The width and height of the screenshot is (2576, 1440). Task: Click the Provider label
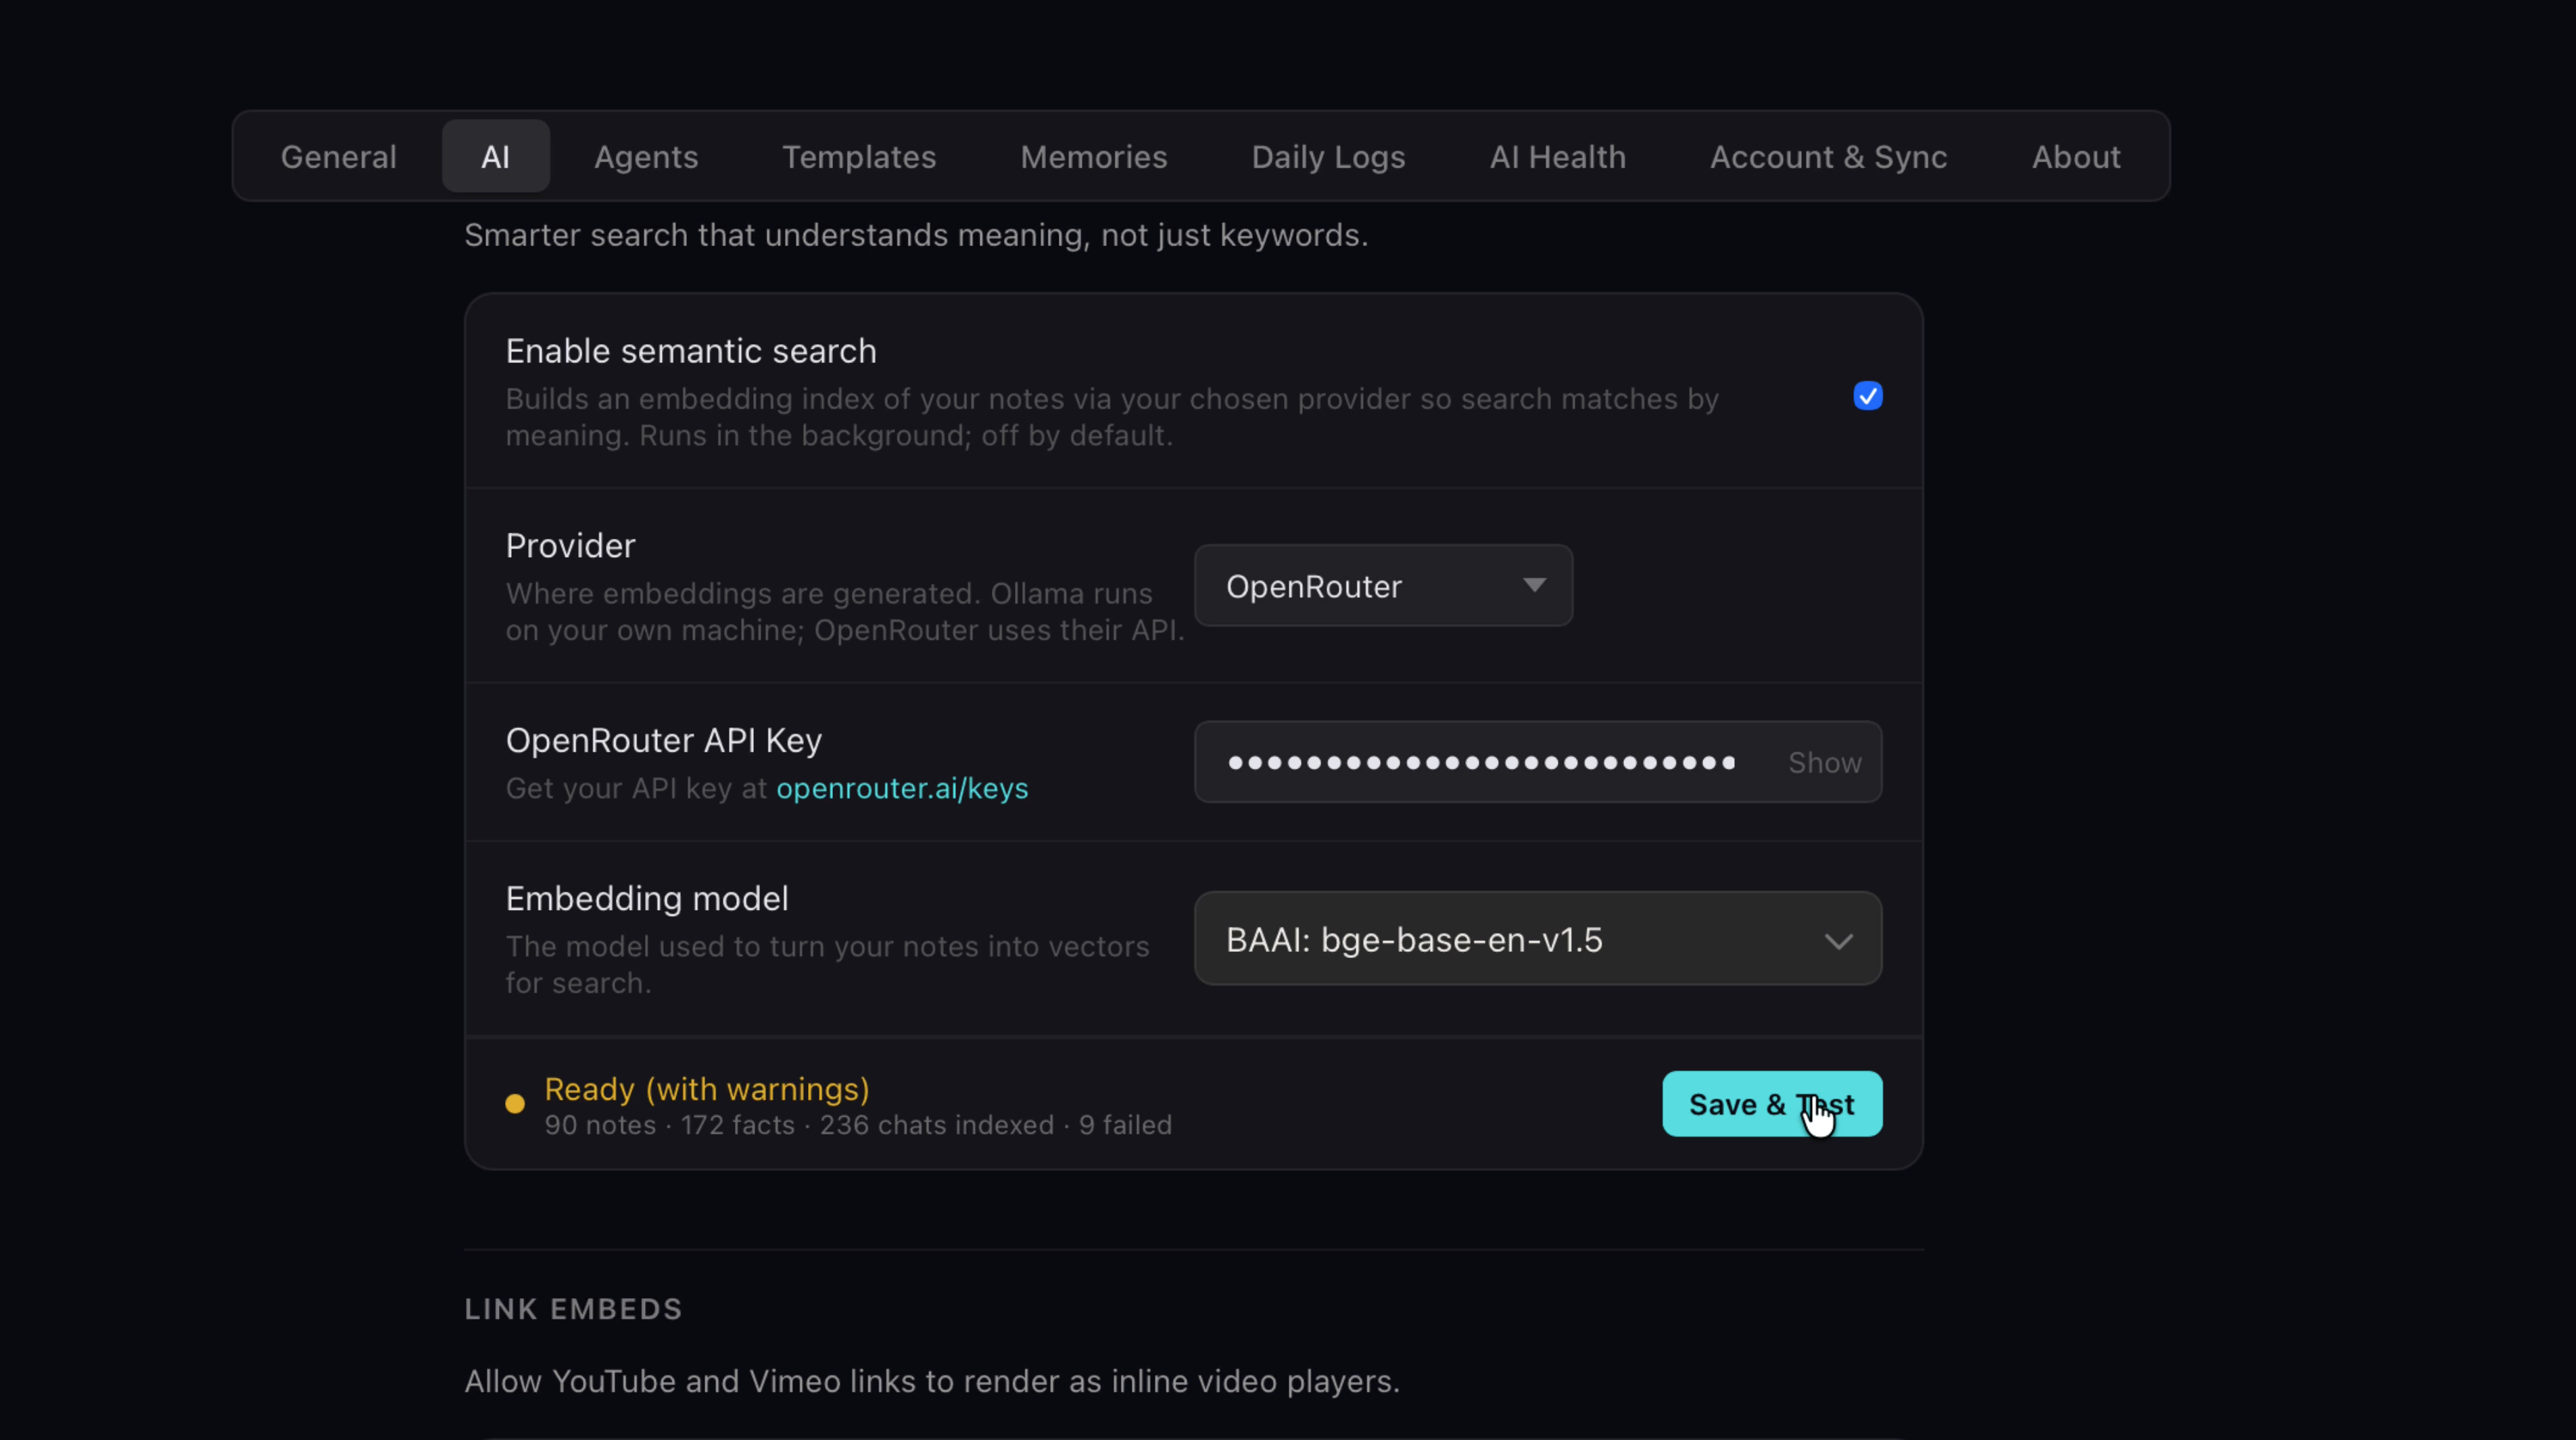570,546
